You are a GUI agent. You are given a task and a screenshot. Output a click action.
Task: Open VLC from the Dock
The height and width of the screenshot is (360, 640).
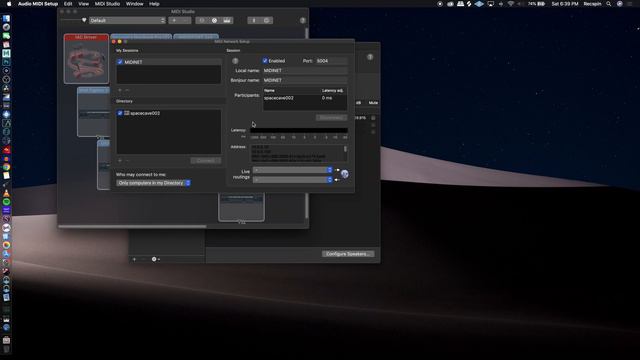[x=6, y=193]
